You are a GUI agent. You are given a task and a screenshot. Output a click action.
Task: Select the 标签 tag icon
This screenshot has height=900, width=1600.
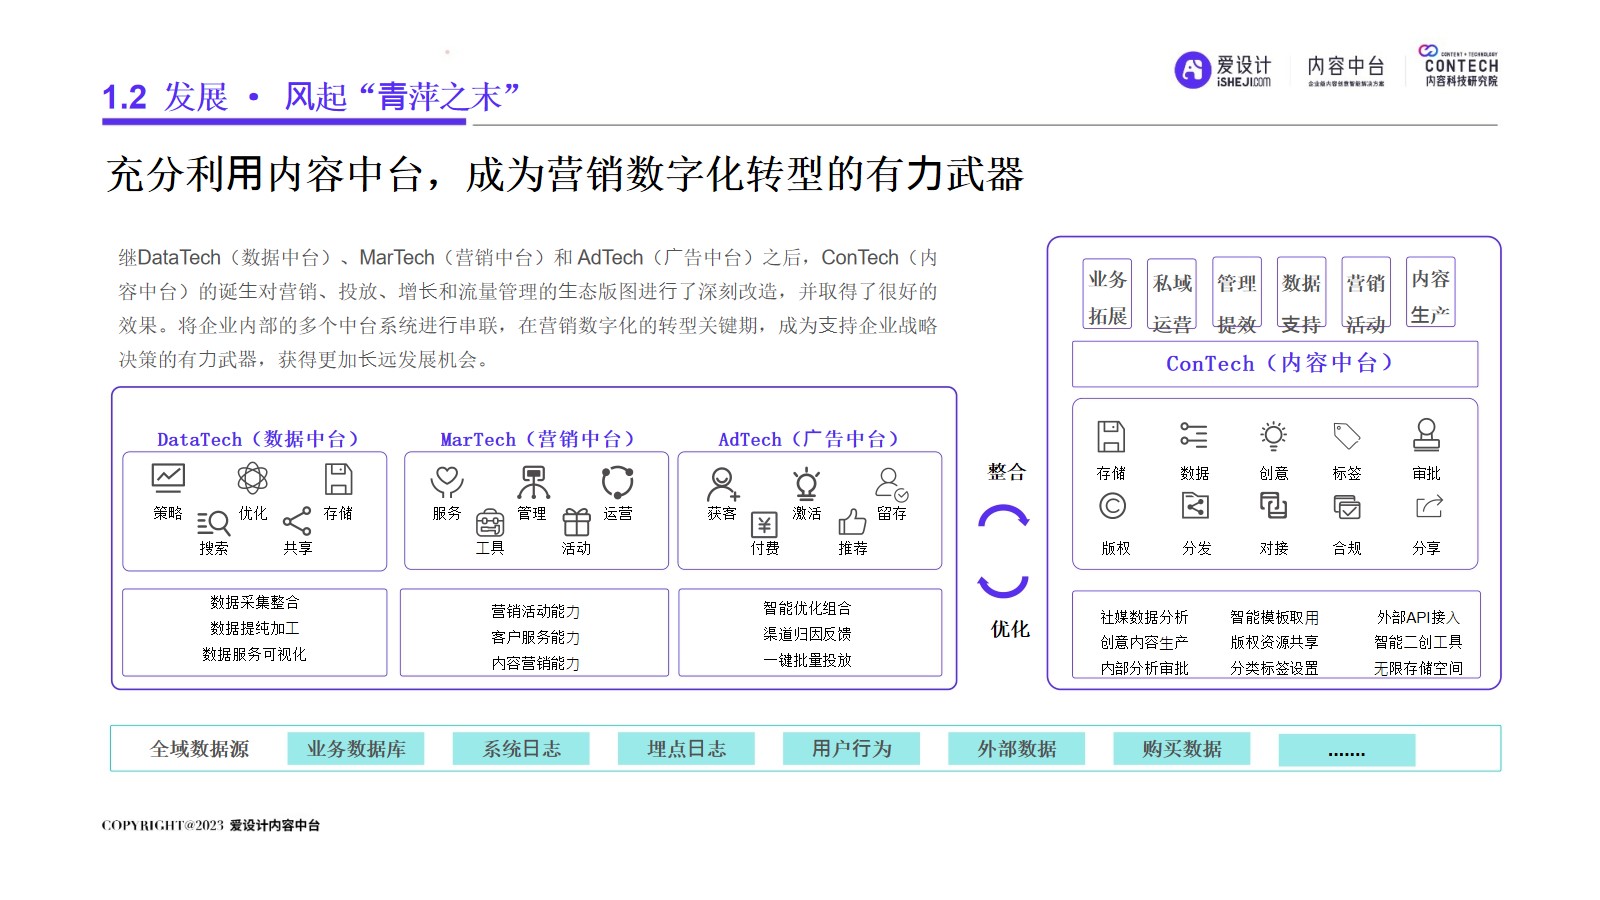coord(1346,436)
